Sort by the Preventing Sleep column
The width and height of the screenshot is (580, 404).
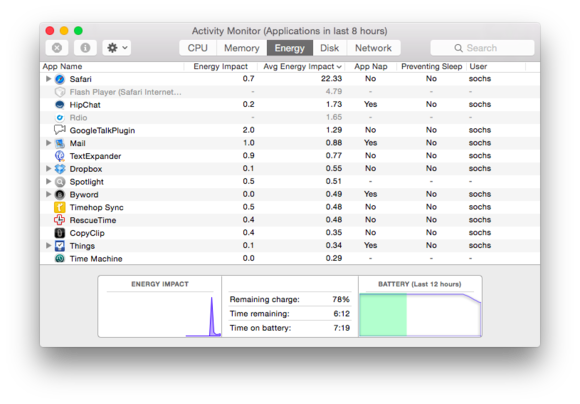pyautogui.click(x=432, y=67)
